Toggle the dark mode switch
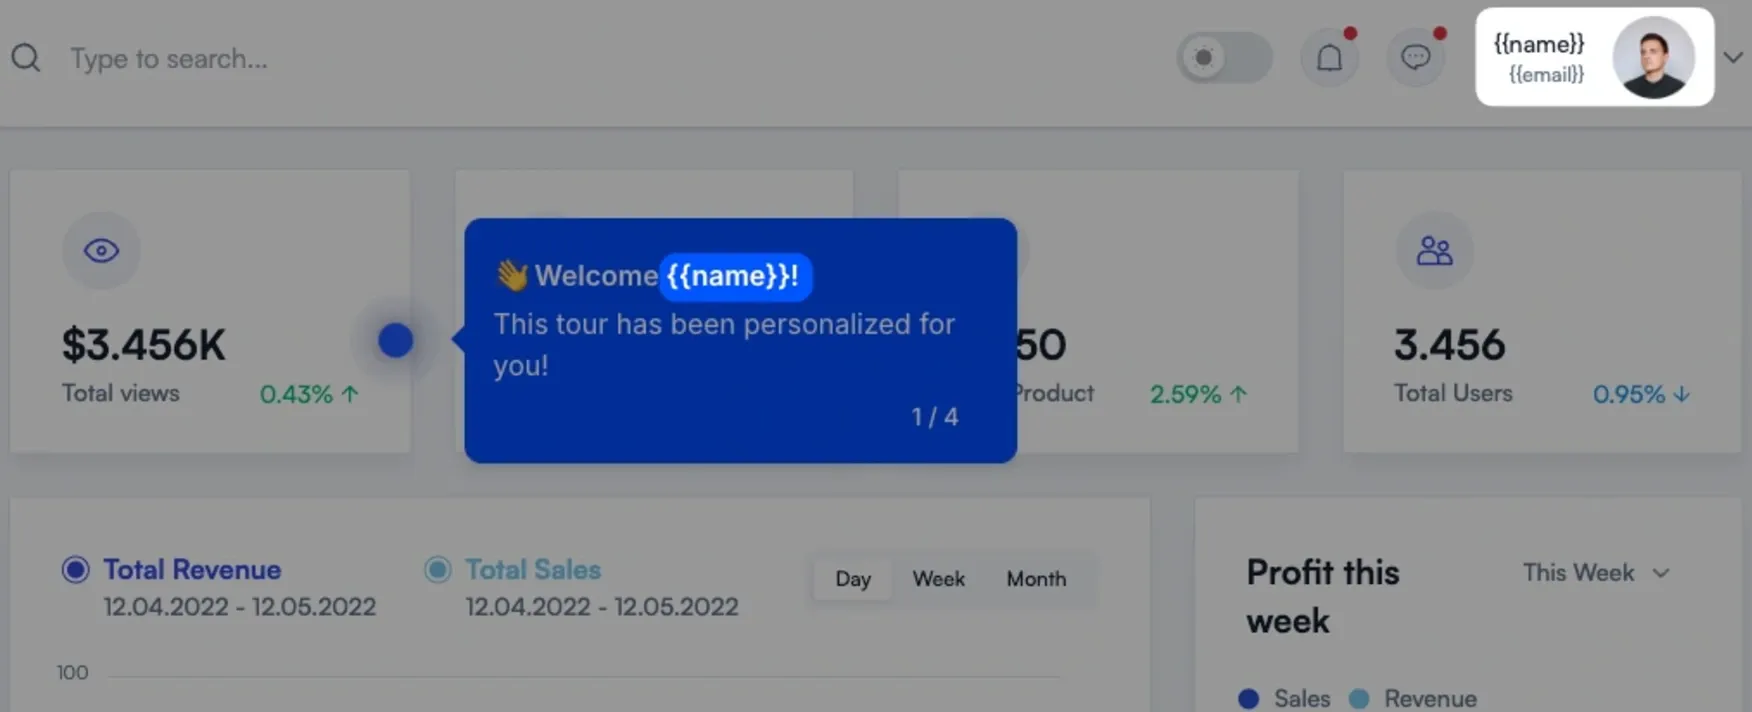Image resolution: width=1752 pixels, height=712 pixels. click(1225, 58)
